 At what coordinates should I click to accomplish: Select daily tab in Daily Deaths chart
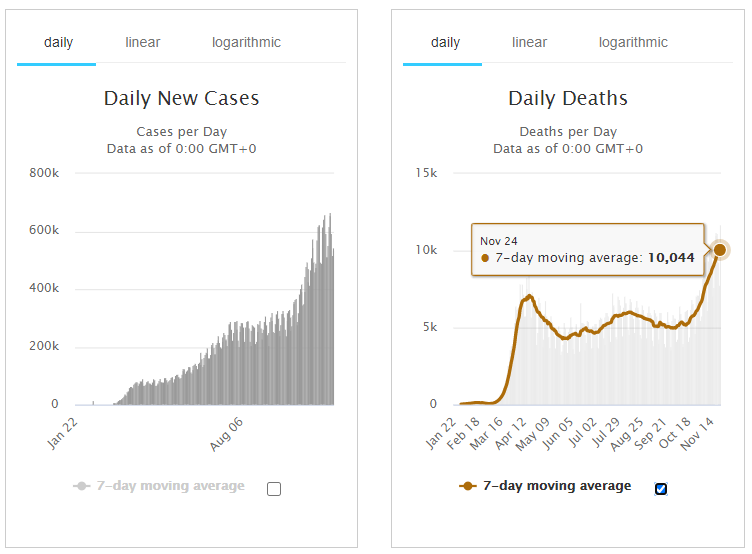(445, 43)
